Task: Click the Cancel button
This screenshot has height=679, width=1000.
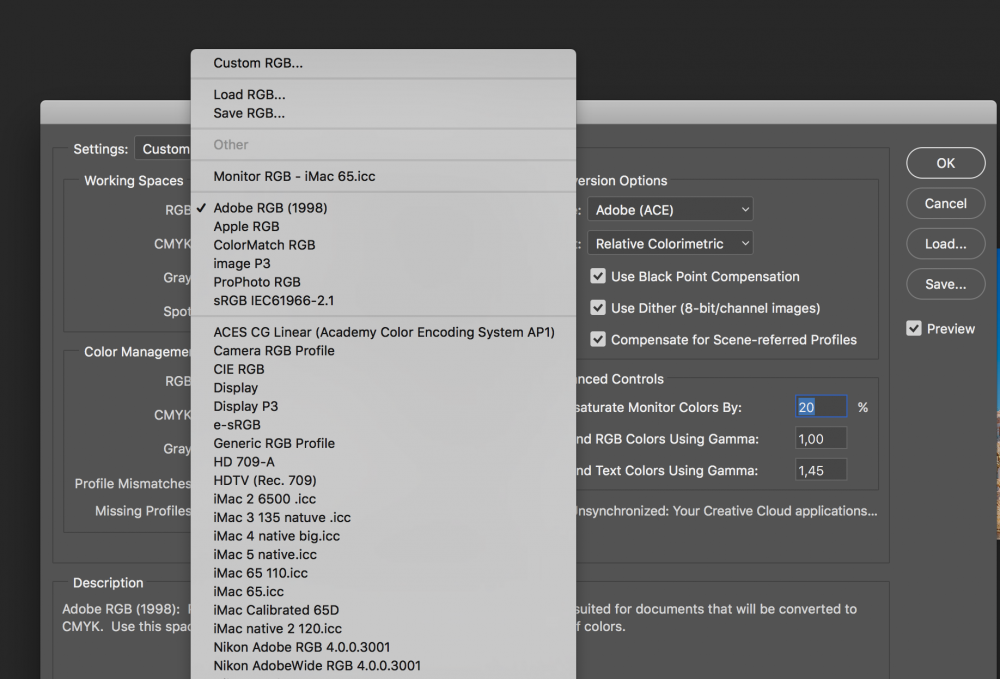Action: point(945,203)
